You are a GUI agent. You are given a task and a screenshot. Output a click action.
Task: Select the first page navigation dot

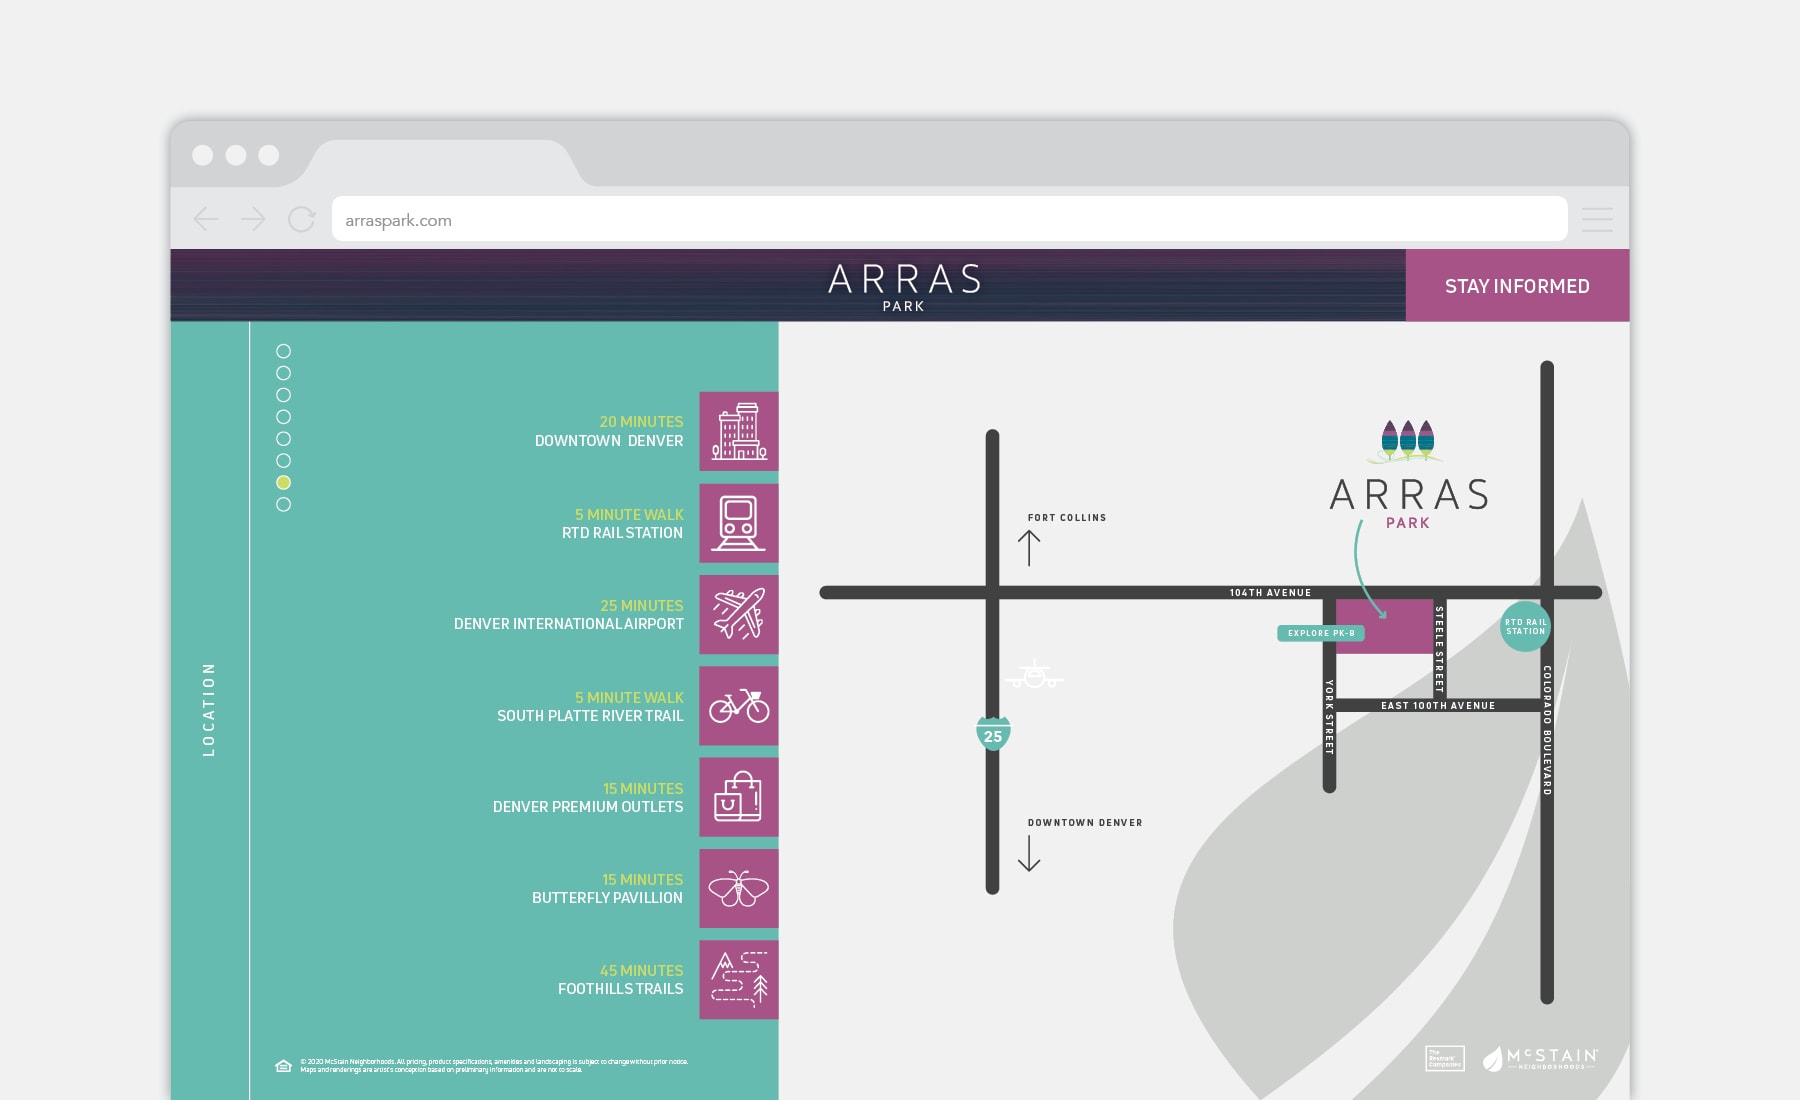(x=284, y=351)
